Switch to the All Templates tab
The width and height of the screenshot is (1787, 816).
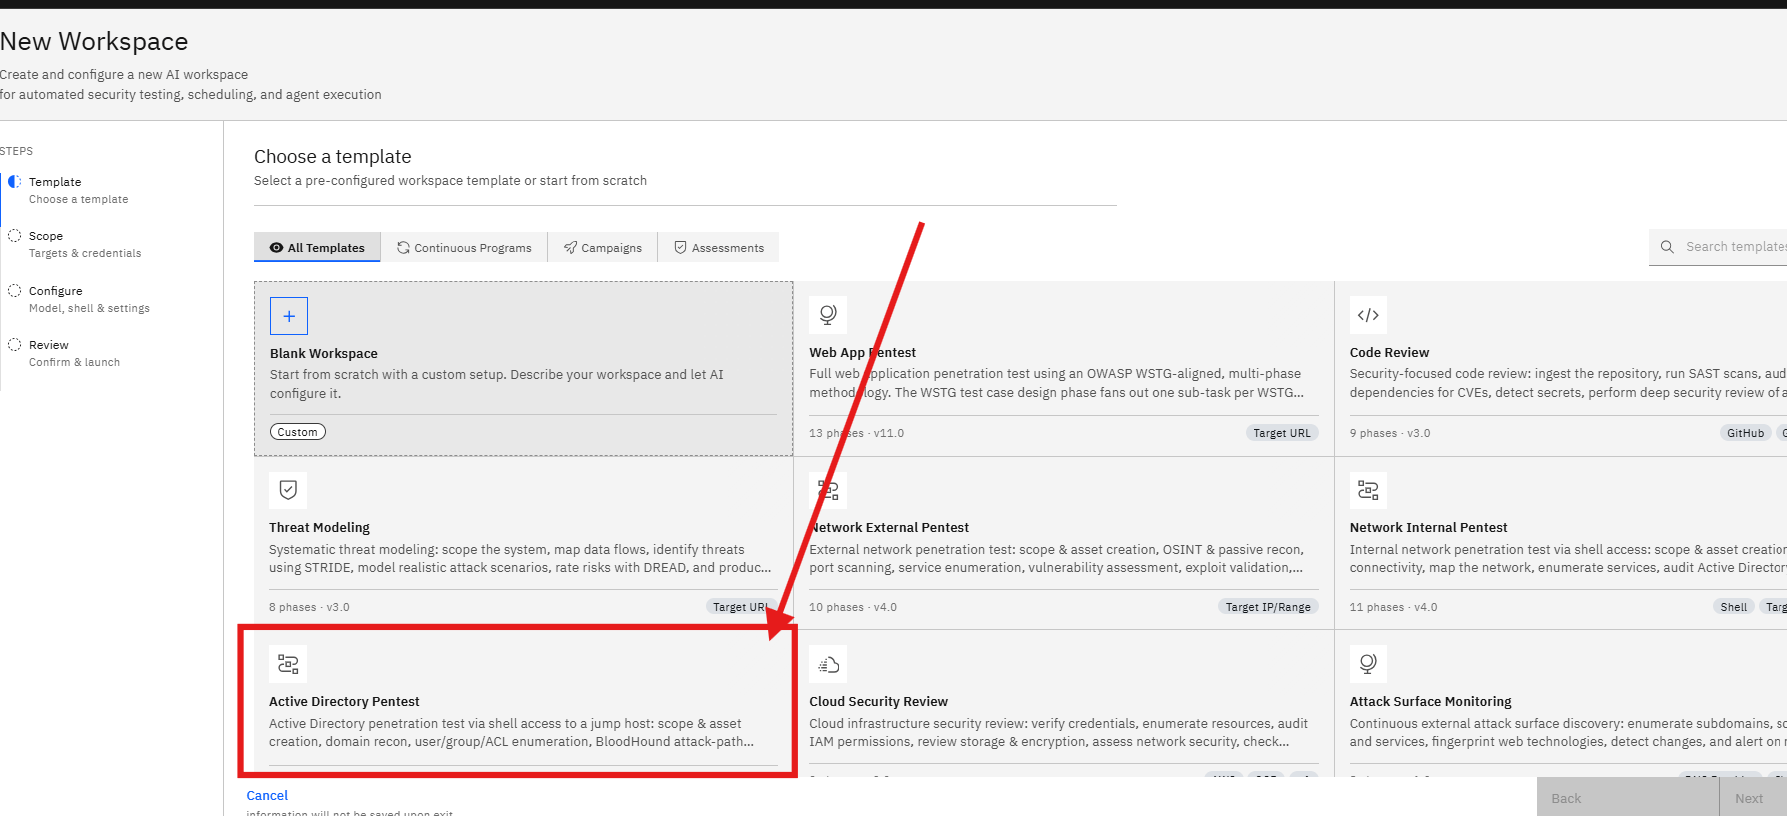[x=317, y=248]
